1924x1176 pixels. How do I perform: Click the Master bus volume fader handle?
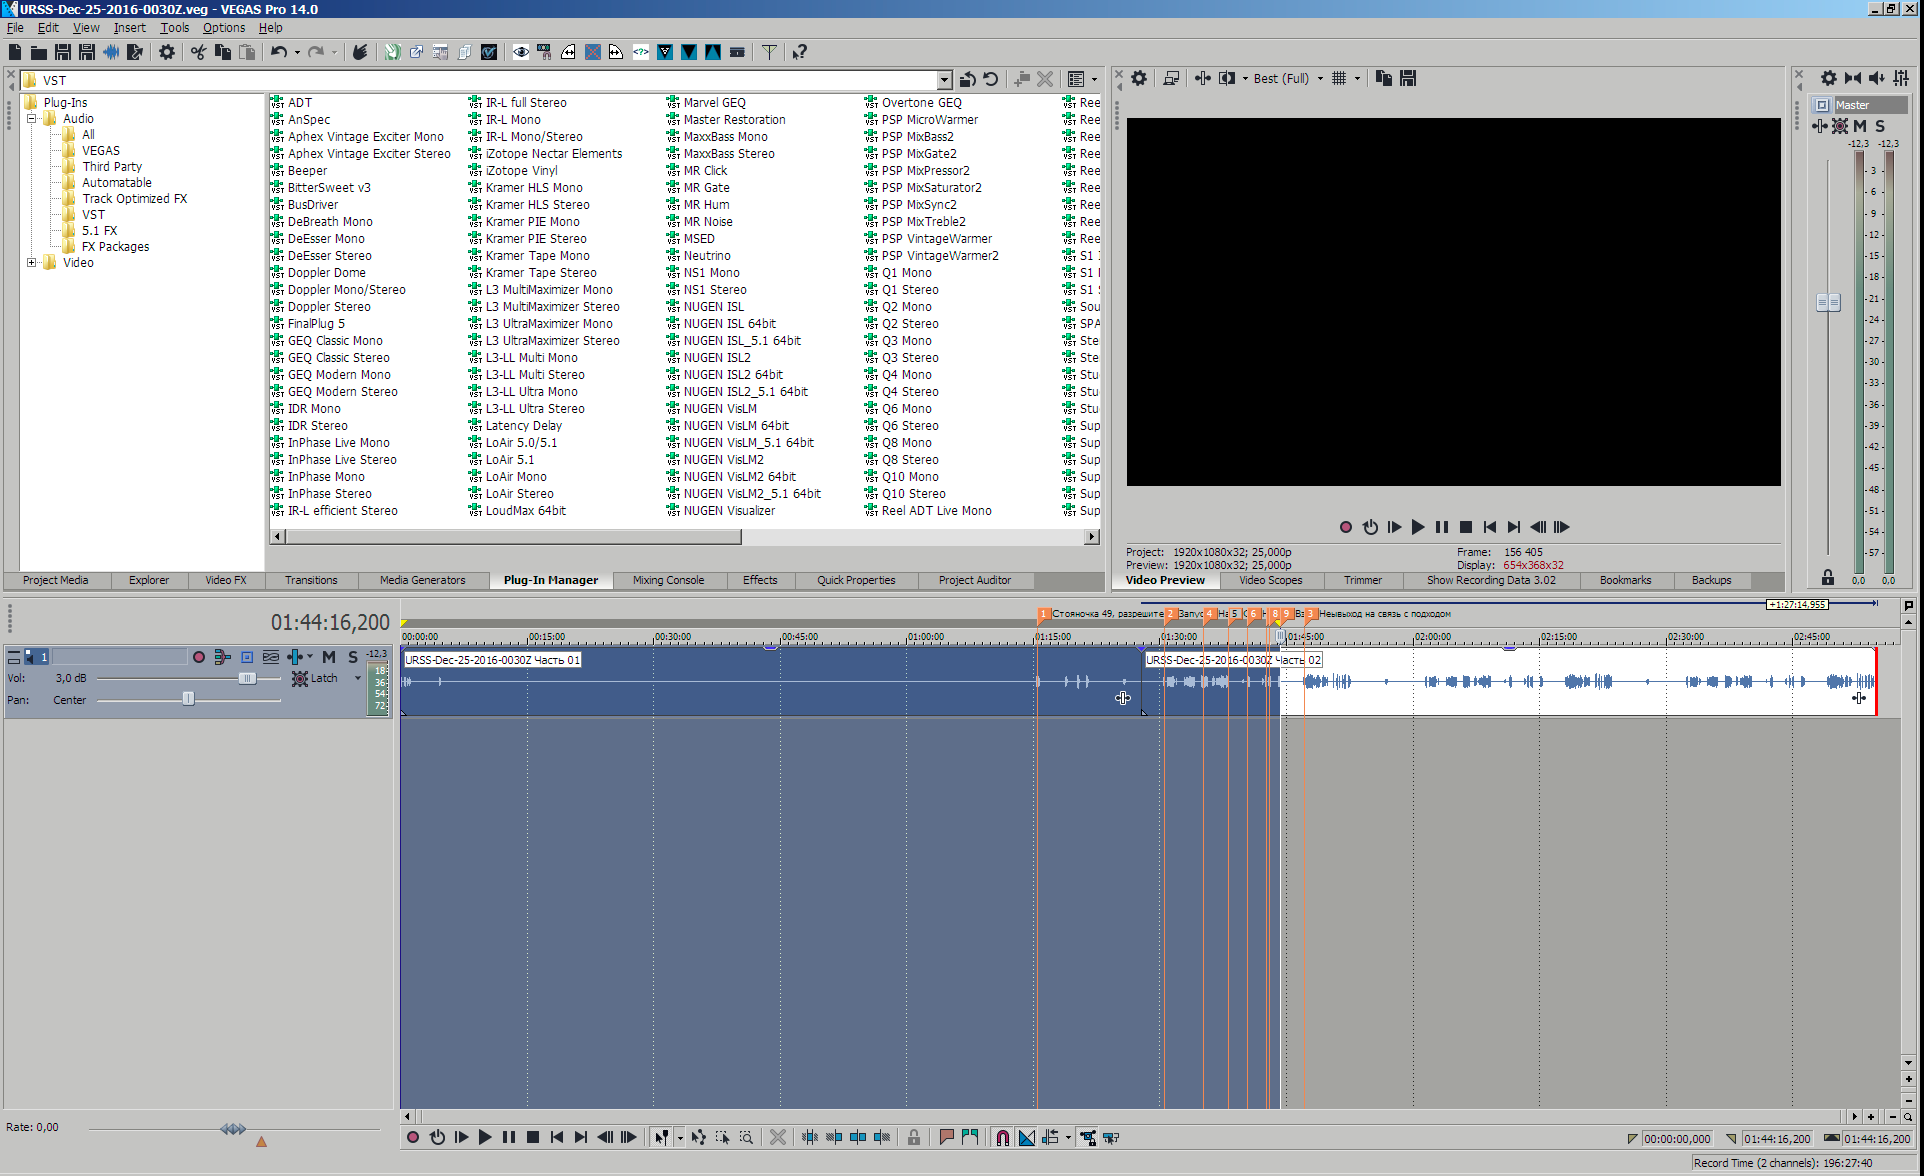pyautogui.click(x=1828, y=302)
